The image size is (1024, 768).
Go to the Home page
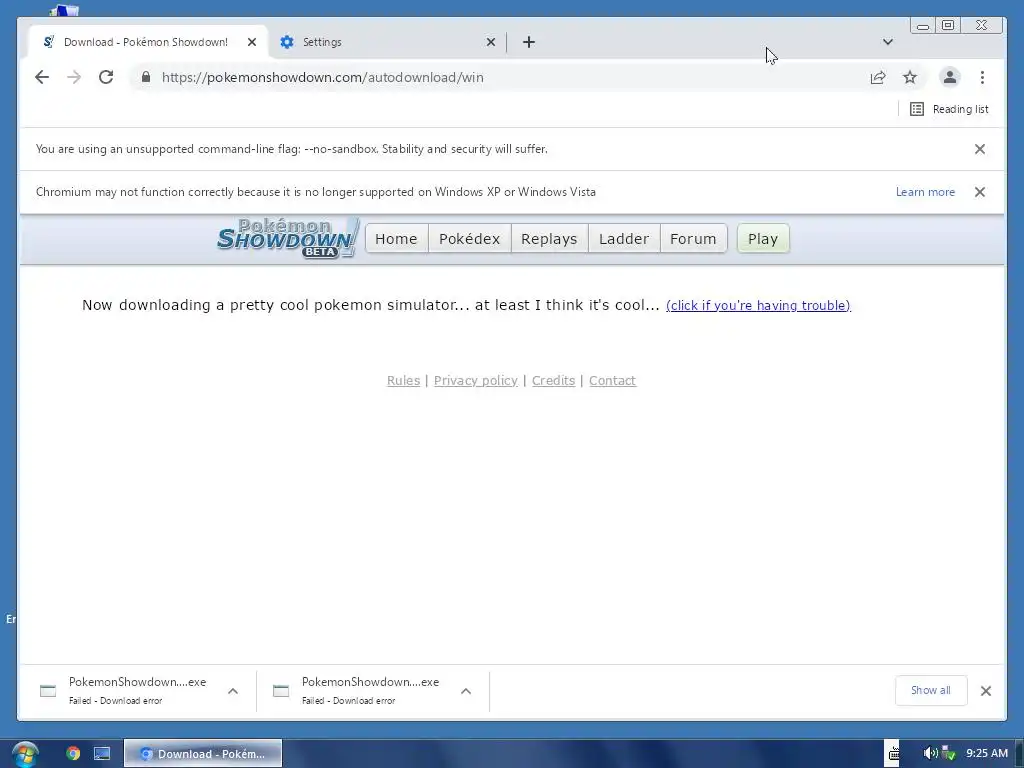click(x=396, y=239)
